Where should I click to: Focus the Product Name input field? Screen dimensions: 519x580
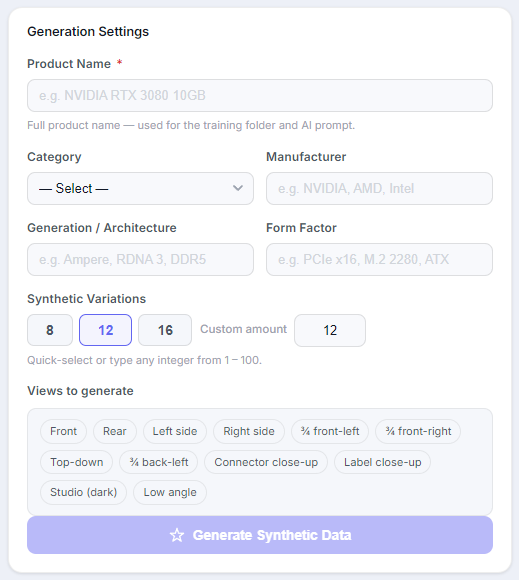(x=260, y=95)
